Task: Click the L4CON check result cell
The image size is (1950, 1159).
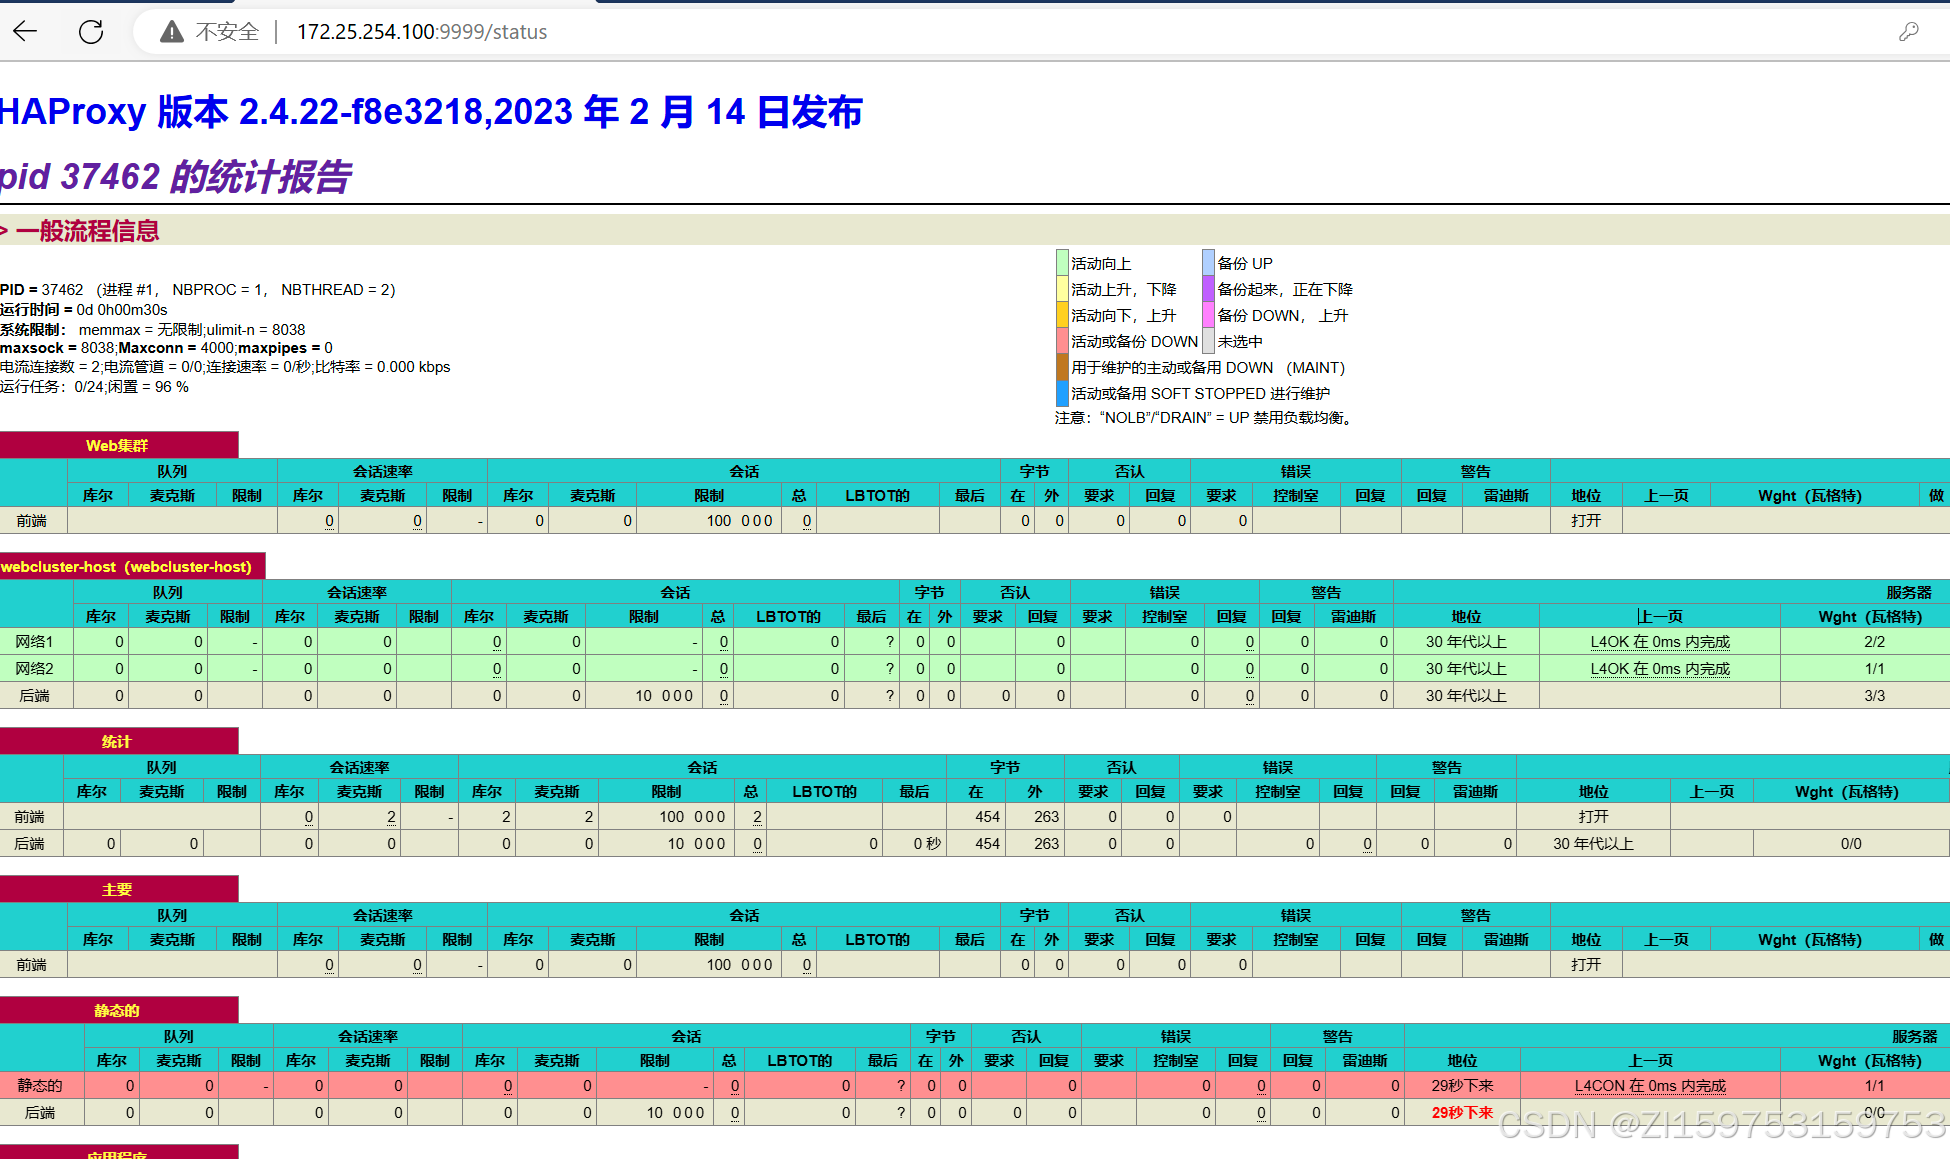Action: point(1650,1086)
